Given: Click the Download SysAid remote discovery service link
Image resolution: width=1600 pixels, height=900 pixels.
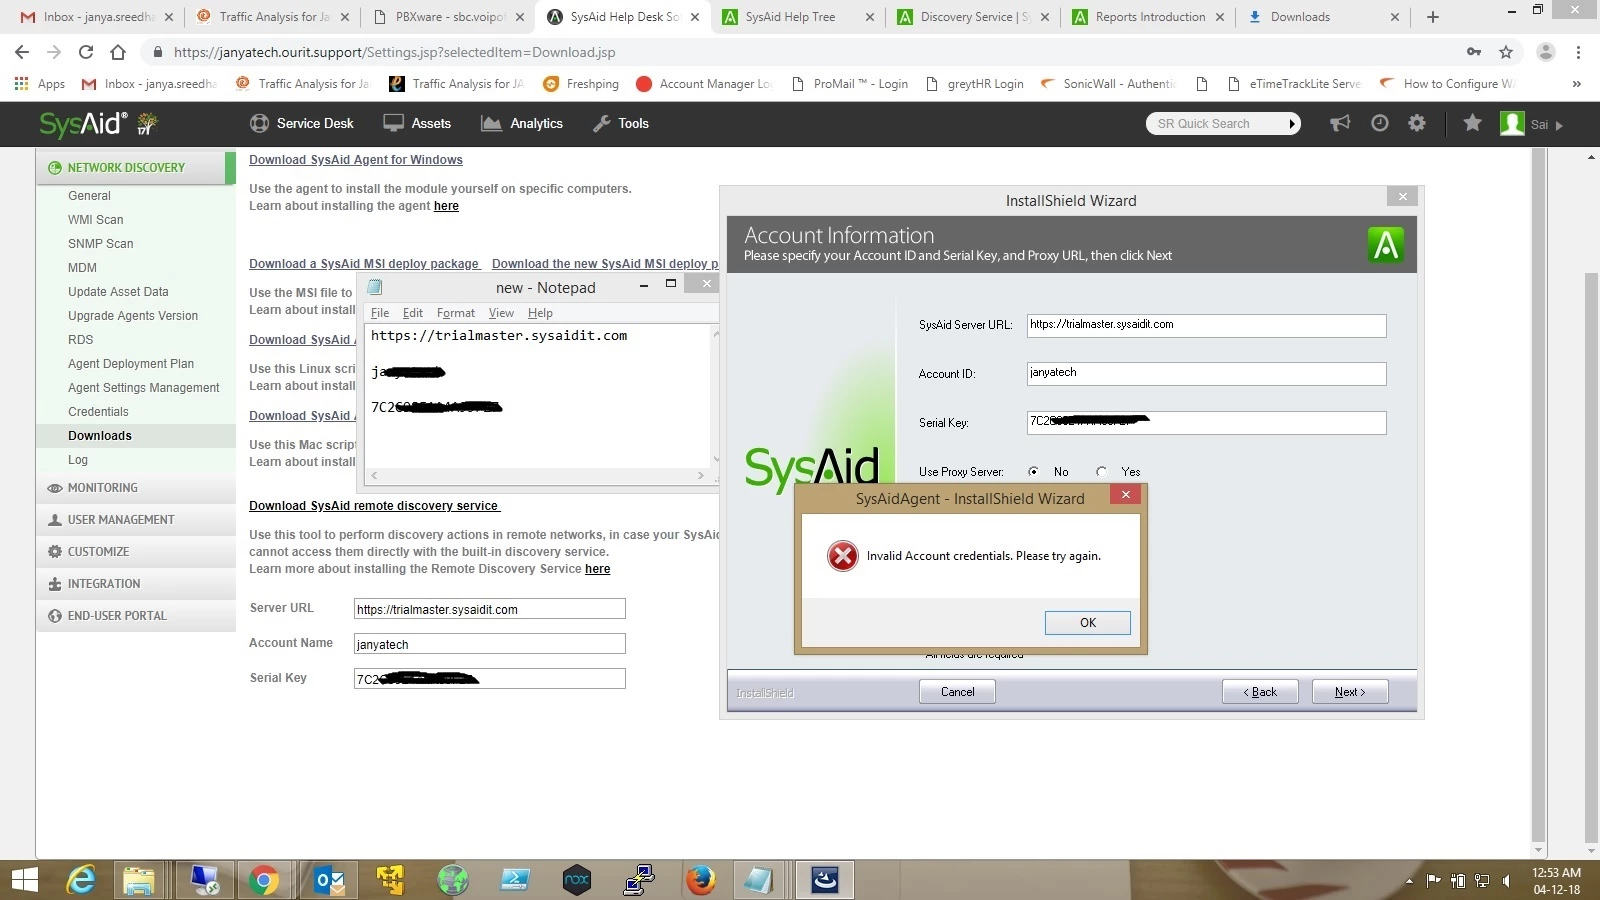Looking at the screenshot, I should point(374,506).
